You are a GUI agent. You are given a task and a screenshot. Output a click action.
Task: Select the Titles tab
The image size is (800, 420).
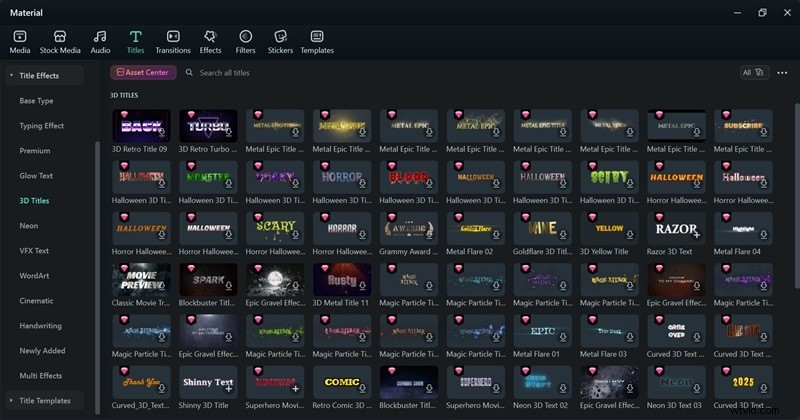point(135,42)
